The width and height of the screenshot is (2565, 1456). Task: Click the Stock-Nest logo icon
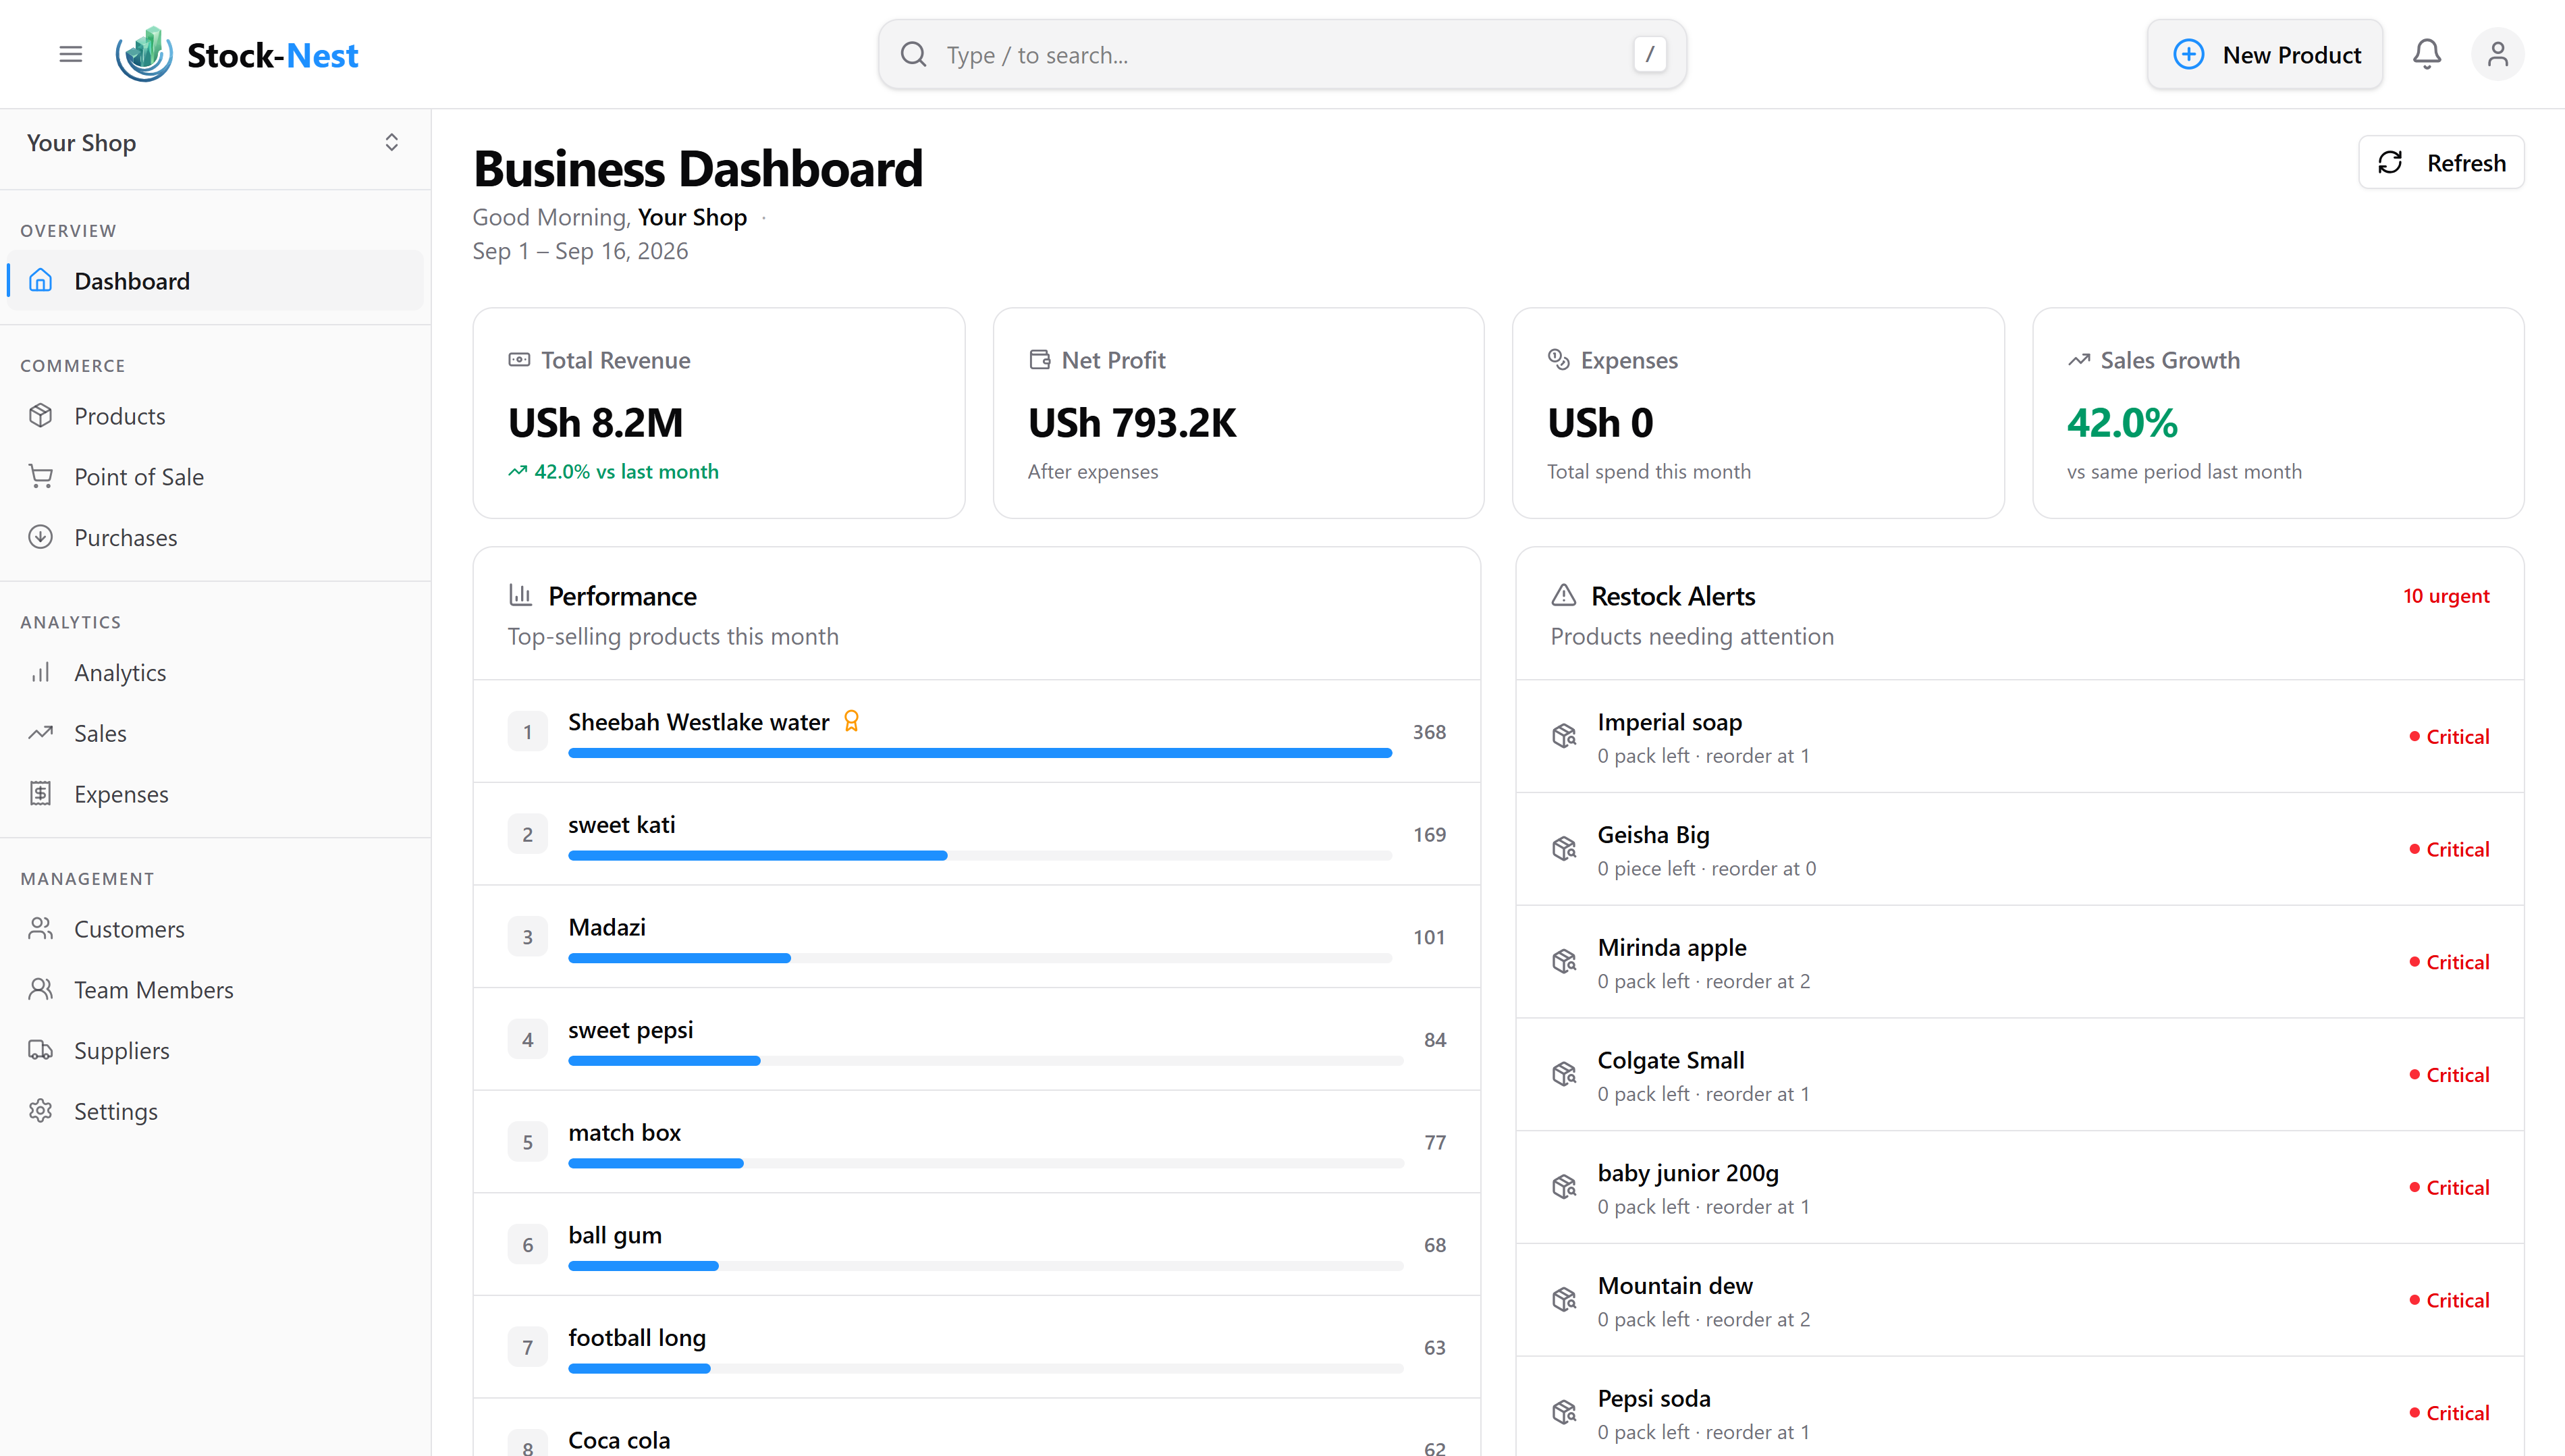[x=144, y=54]
